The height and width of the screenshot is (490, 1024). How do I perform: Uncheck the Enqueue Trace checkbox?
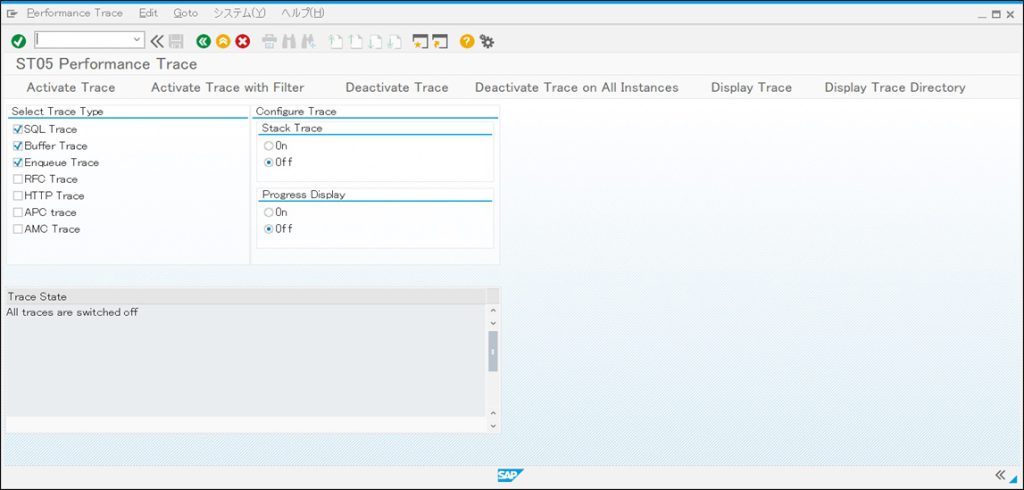[x=18, y=163]
